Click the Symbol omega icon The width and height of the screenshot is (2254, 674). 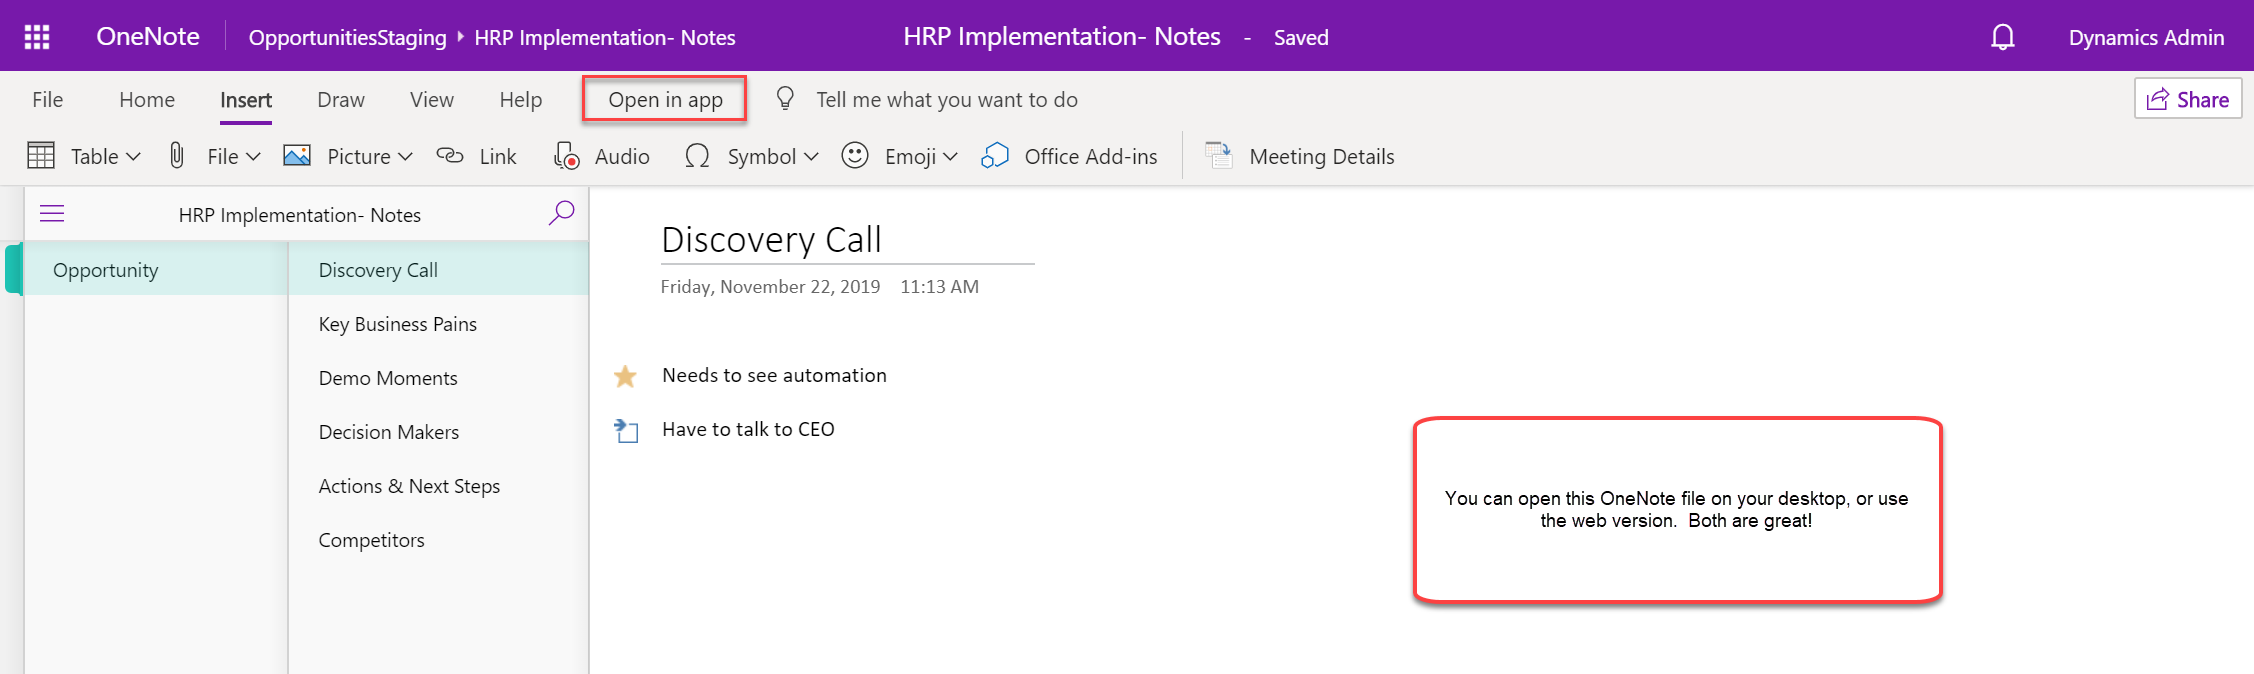697,156
